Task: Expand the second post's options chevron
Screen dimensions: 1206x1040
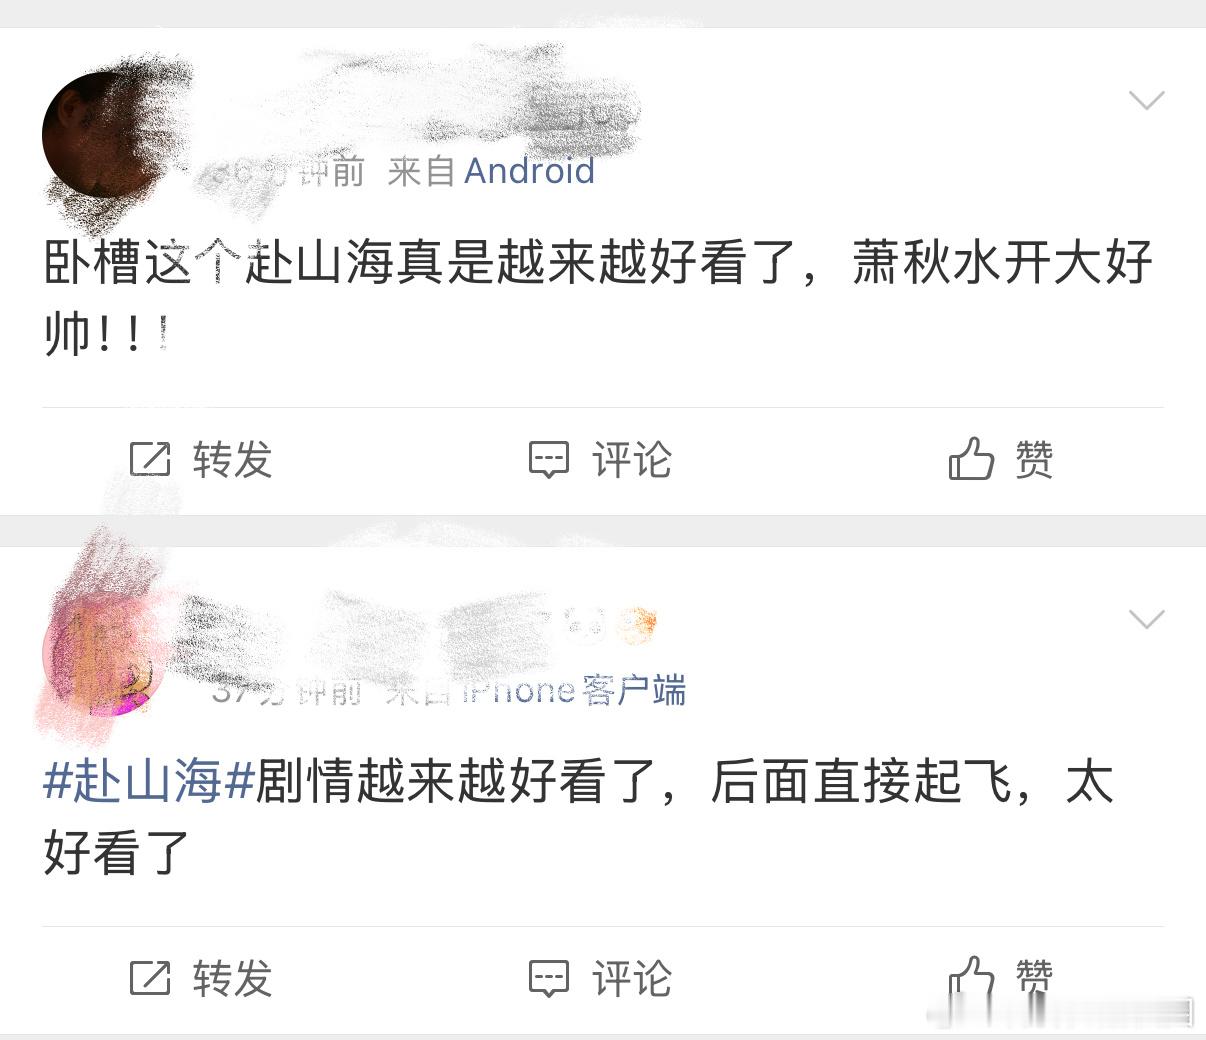Action: click(1146, 619)
